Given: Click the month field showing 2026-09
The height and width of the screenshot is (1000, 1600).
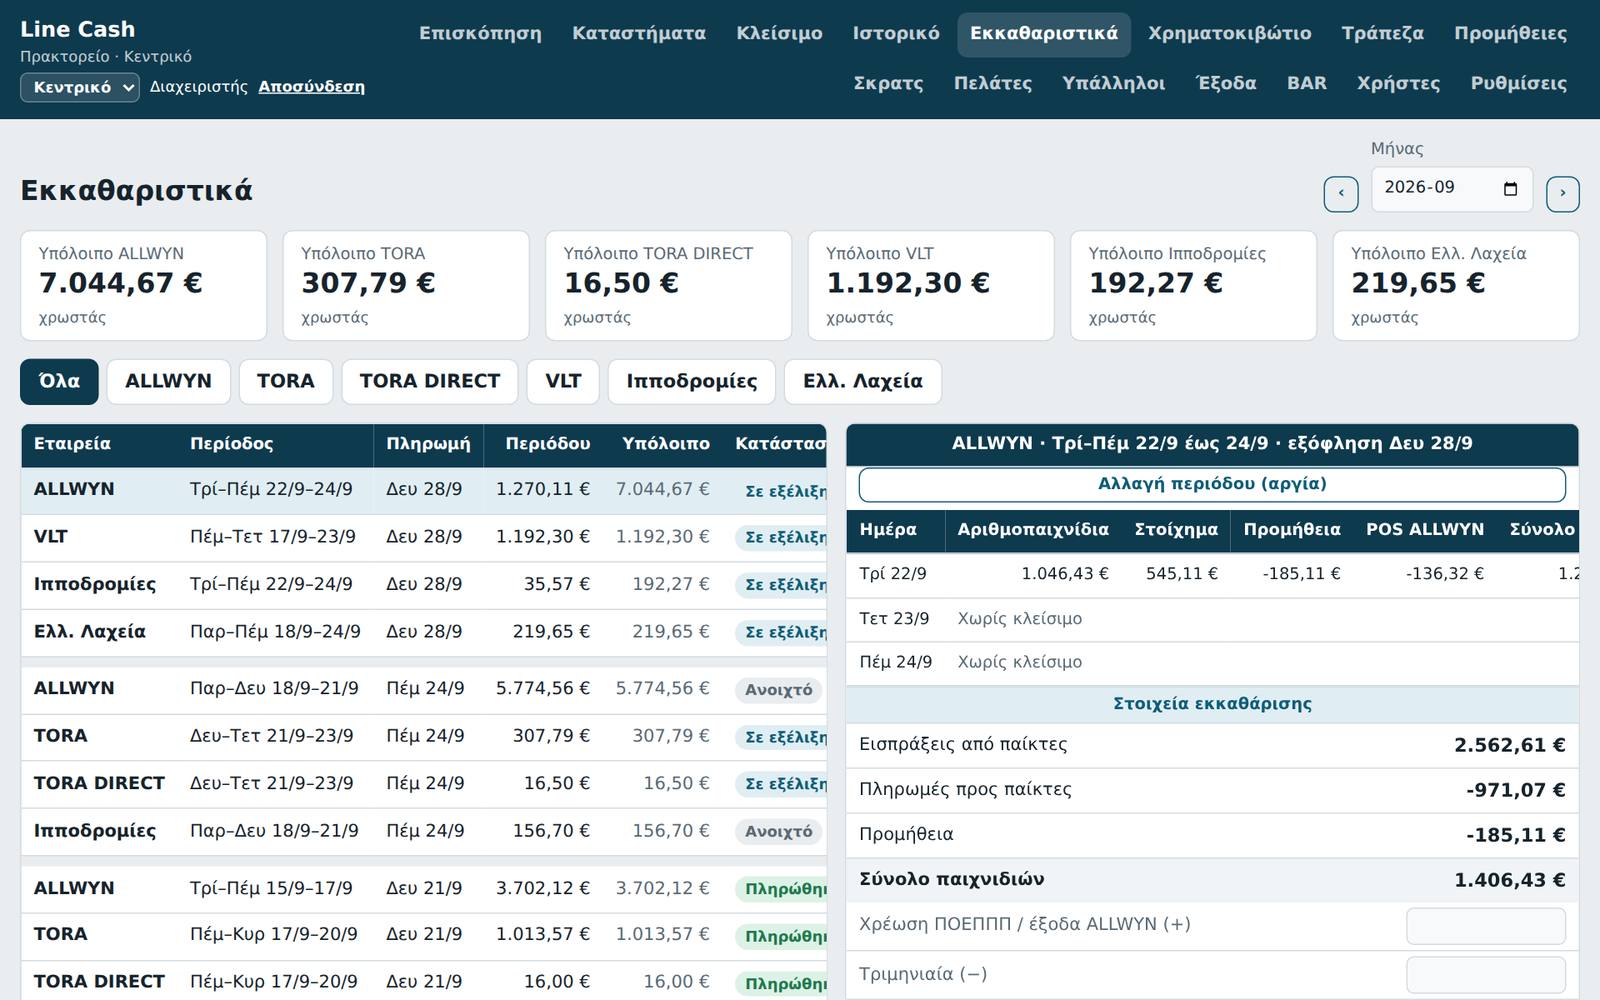Looking at the screenshot, I should 1451,189.
